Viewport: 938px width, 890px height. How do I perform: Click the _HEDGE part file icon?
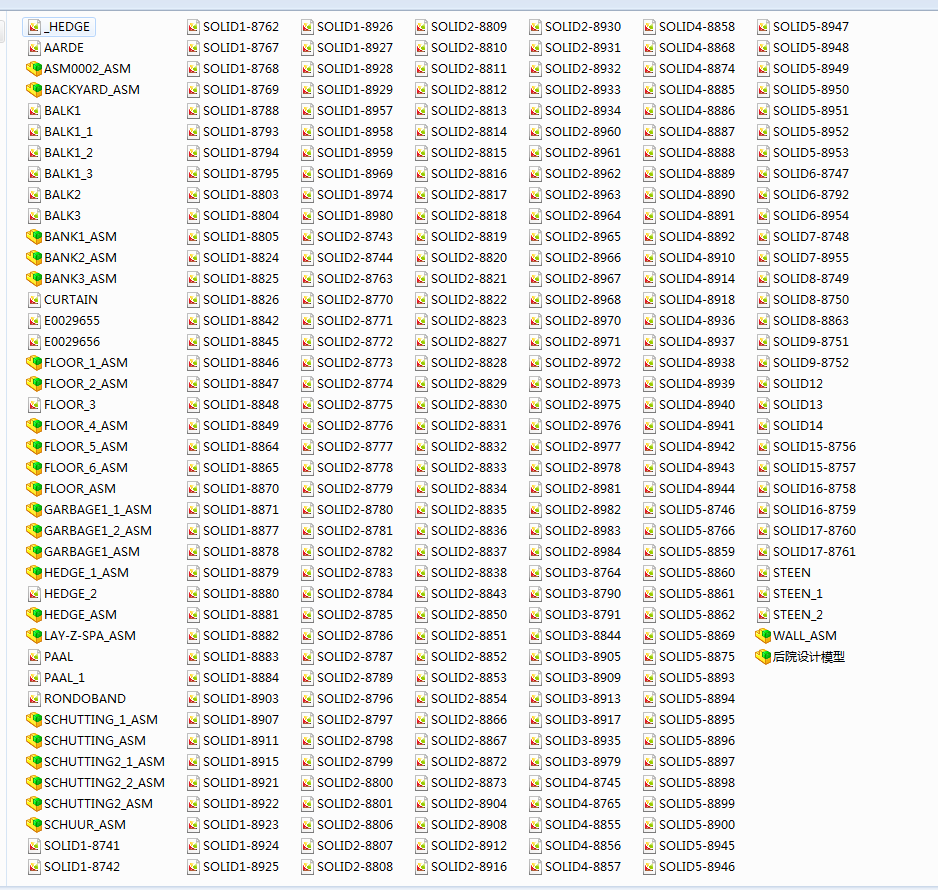34,27
